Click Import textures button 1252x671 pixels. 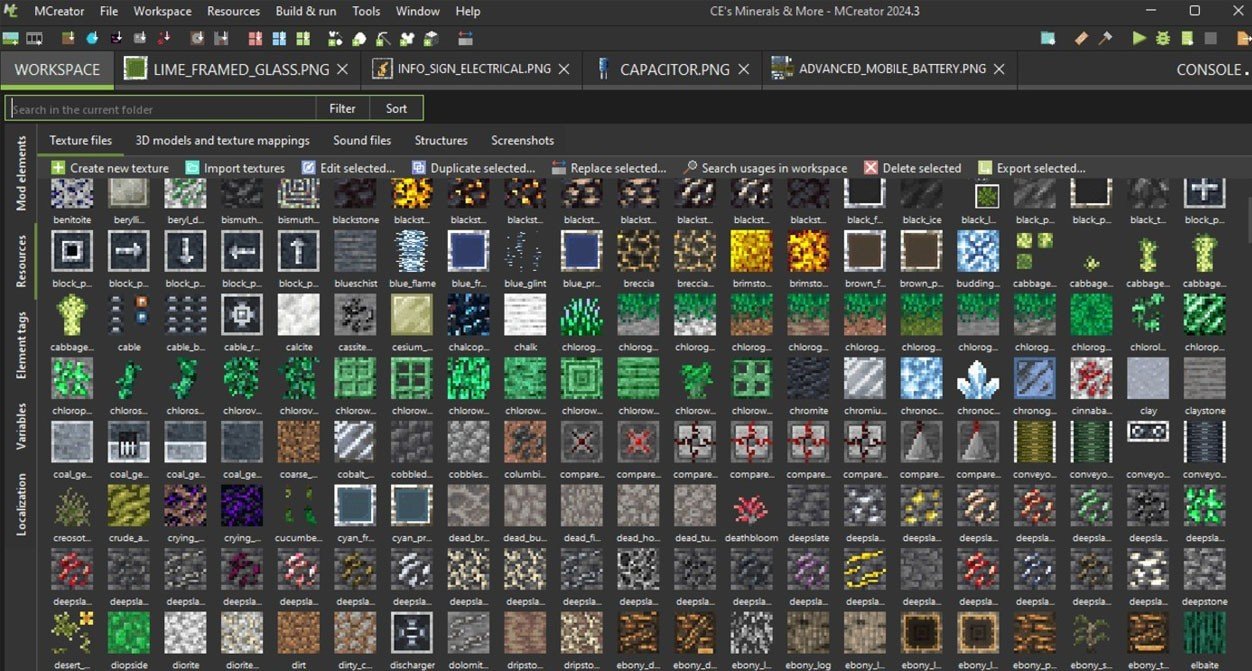(235, 168)
